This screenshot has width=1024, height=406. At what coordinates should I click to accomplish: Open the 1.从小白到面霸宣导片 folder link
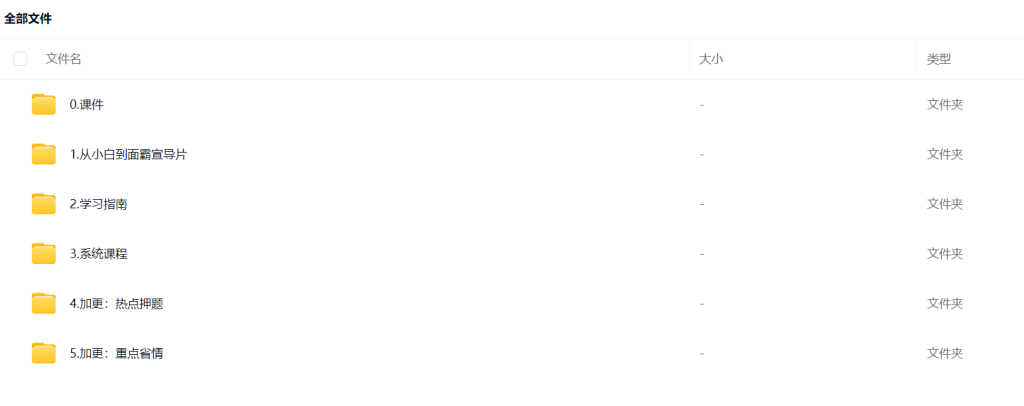click(x=129, y=155)
